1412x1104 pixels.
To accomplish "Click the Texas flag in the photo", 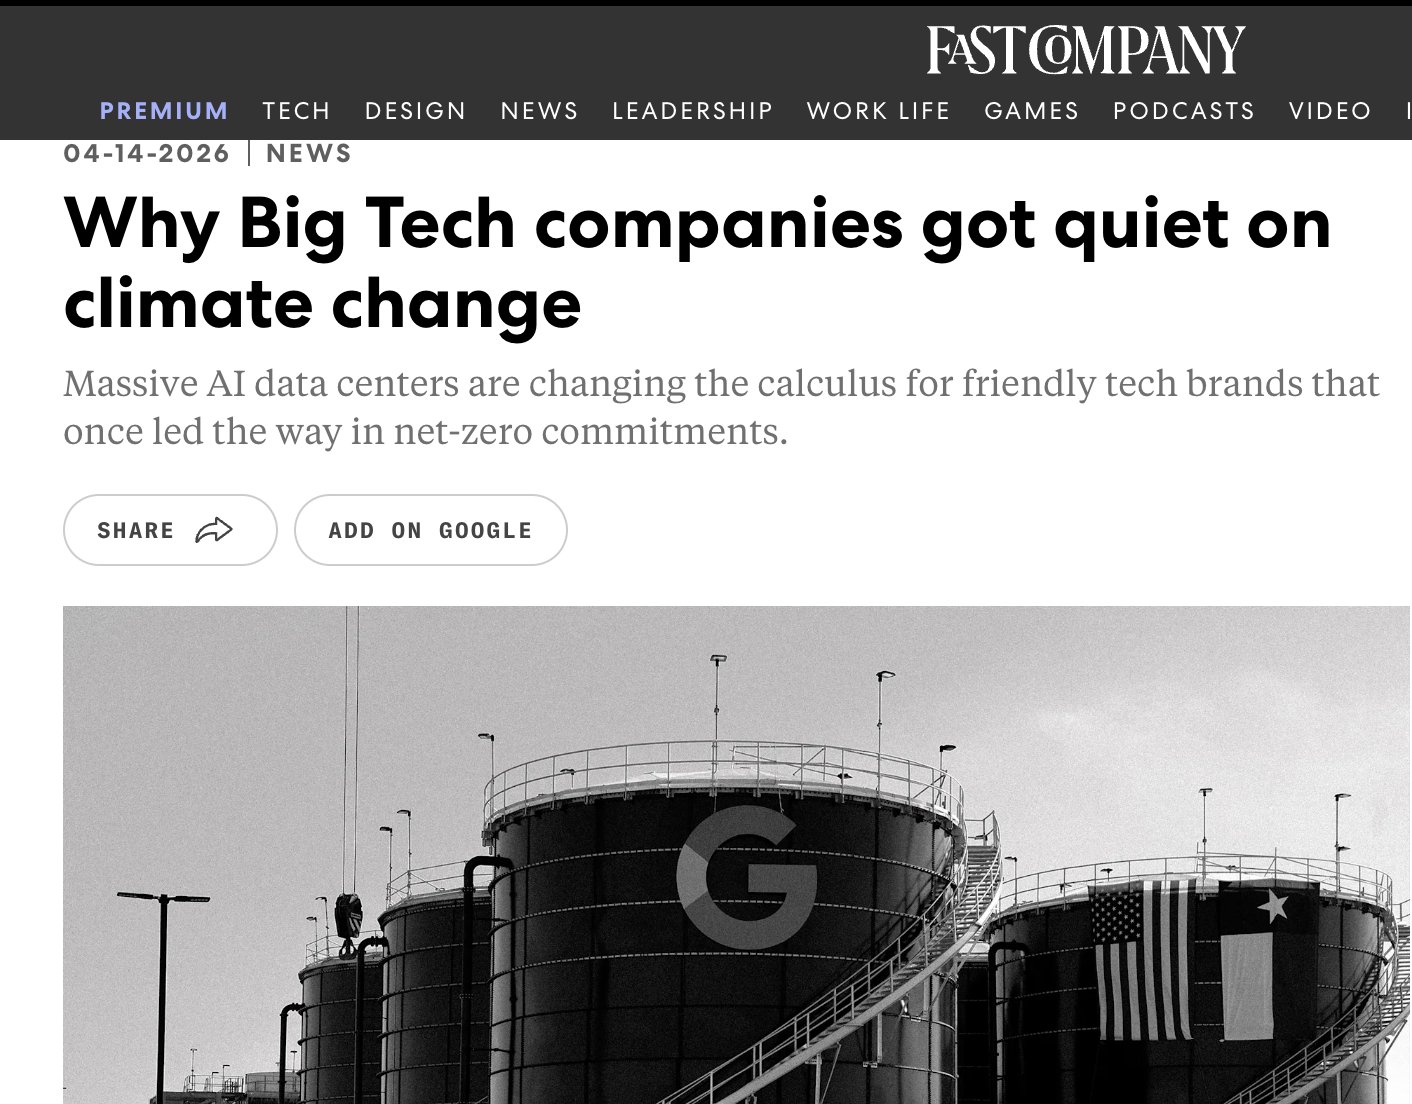I will (x=1256, y=958).
